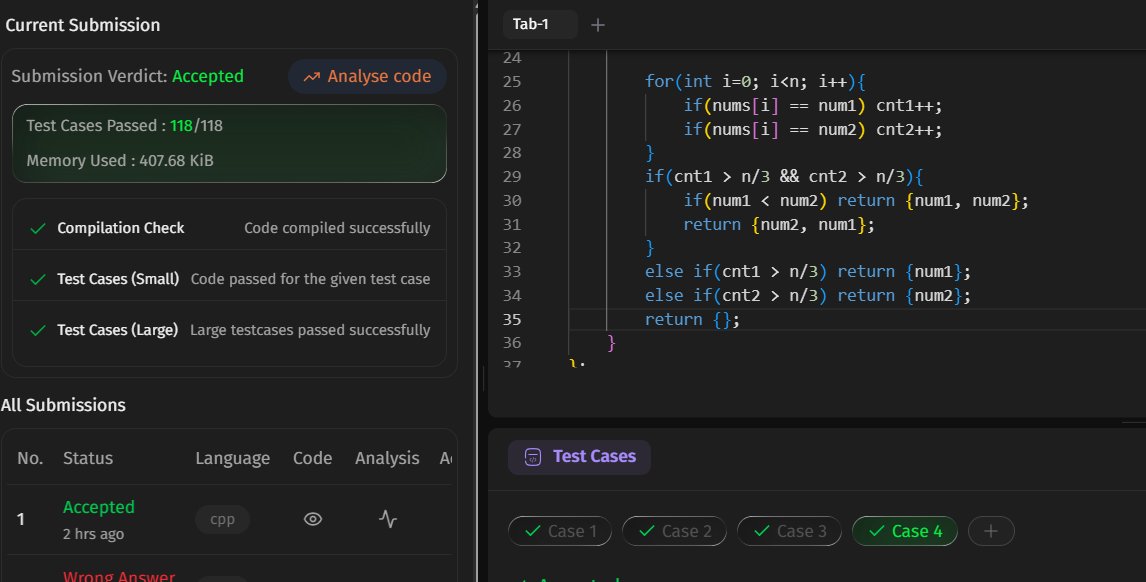Click the cpp language badge in submission 1
Screen dimensions: 1146x582
(x=223, y=519)
